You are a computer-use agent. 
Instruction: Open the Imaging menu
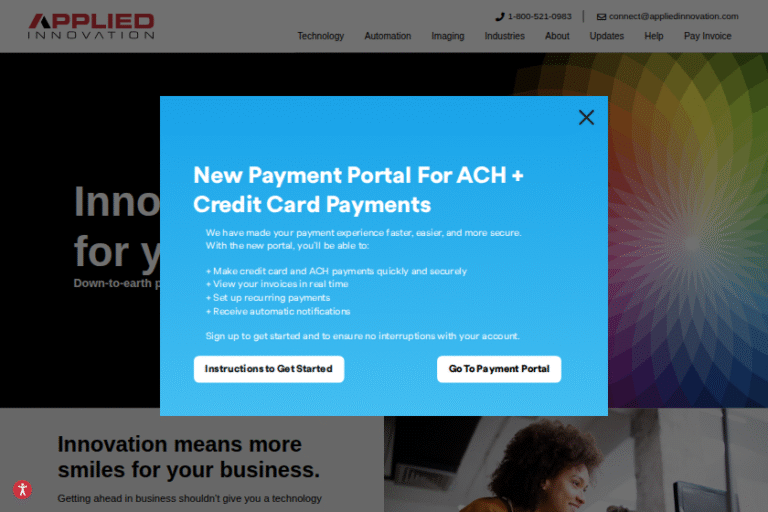coord(448,36)
